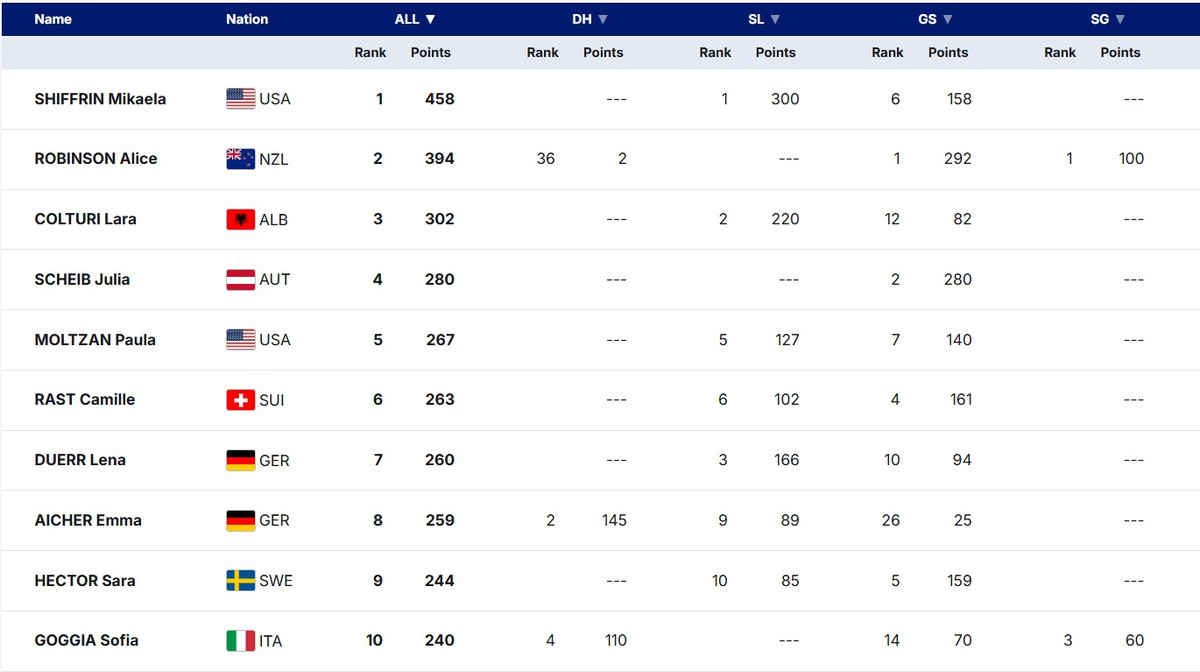Click the Switzerland flag icon
Viewport: 1200px width, 672px height.
240,400
